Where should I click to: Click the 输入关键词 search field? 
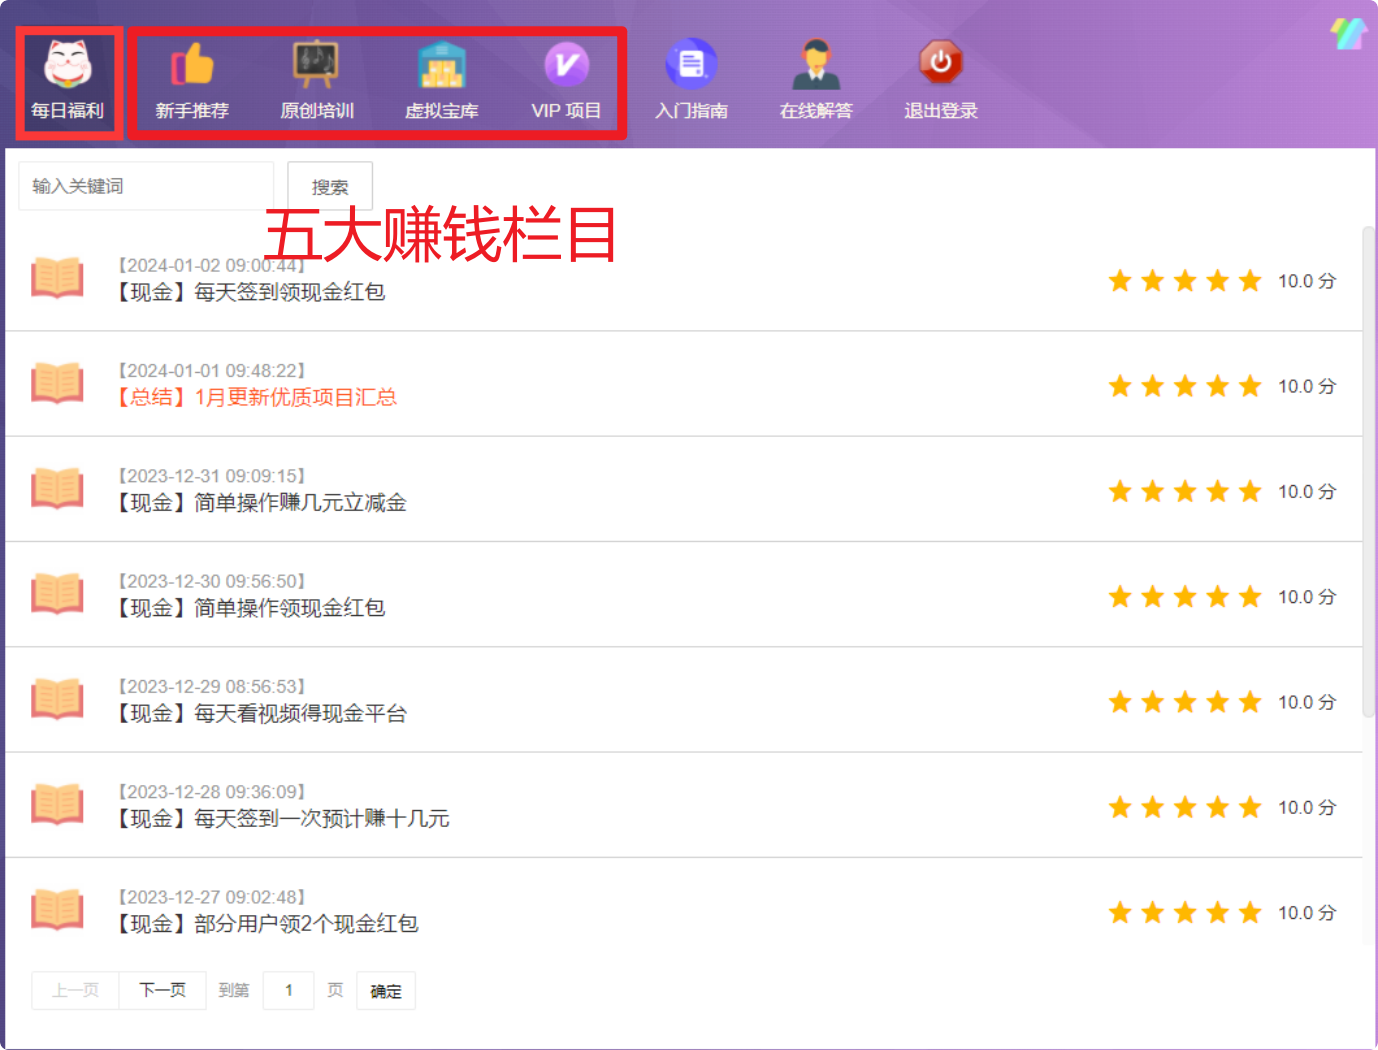146,186
